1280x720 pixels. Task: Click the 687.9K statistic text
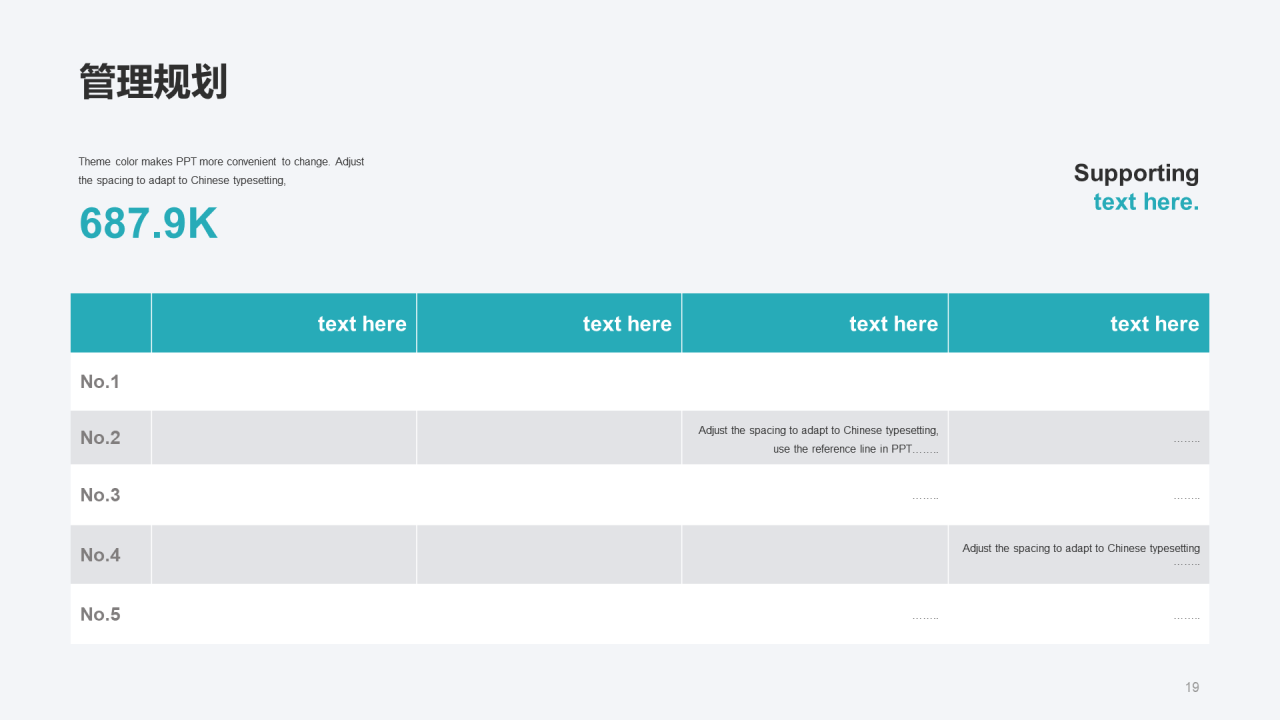(148, 224)
